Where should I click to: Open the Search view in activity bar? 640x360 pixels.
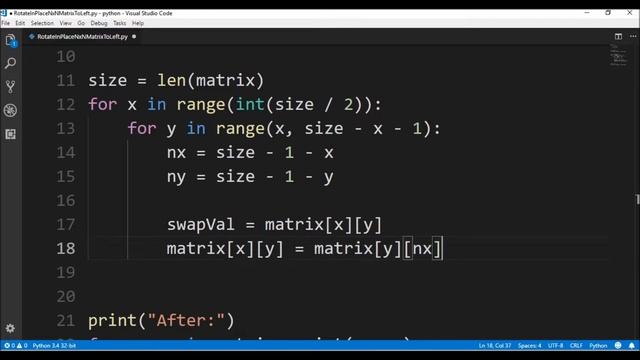tap(11, 63)
